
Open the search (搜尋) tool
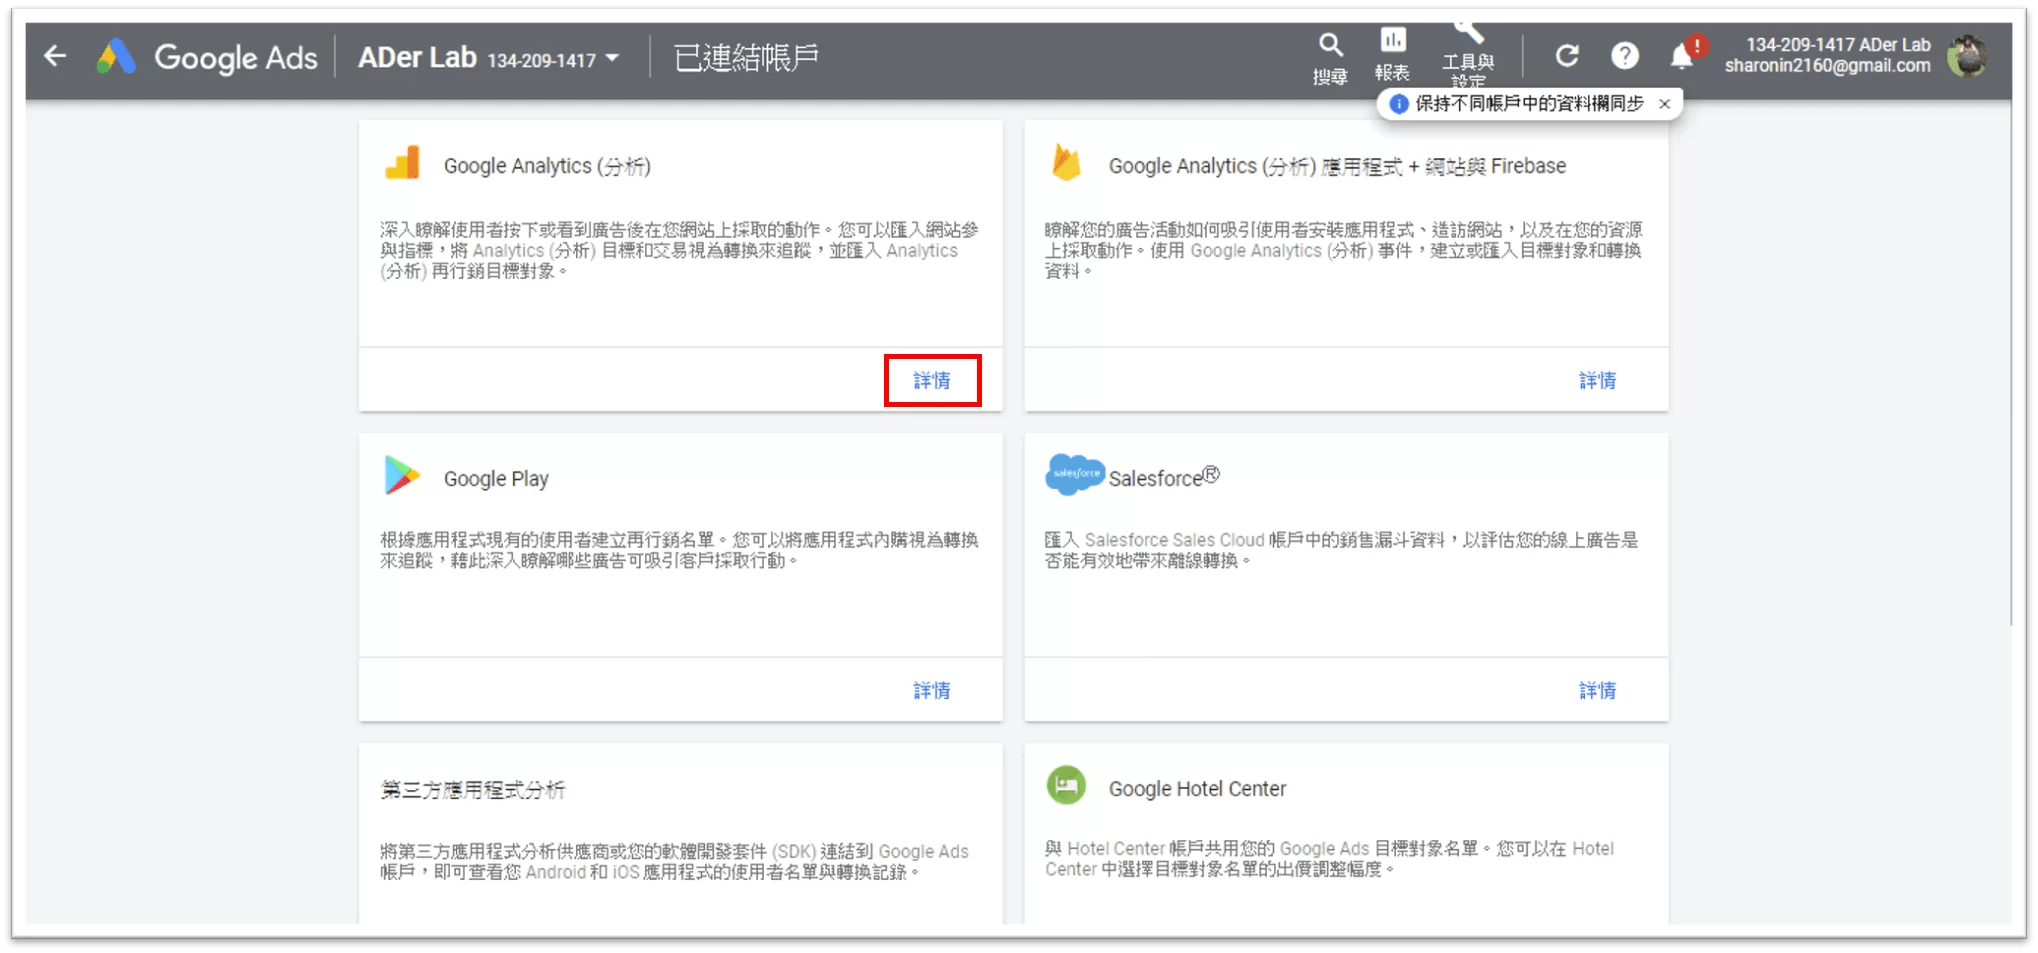coord(1329,58)
